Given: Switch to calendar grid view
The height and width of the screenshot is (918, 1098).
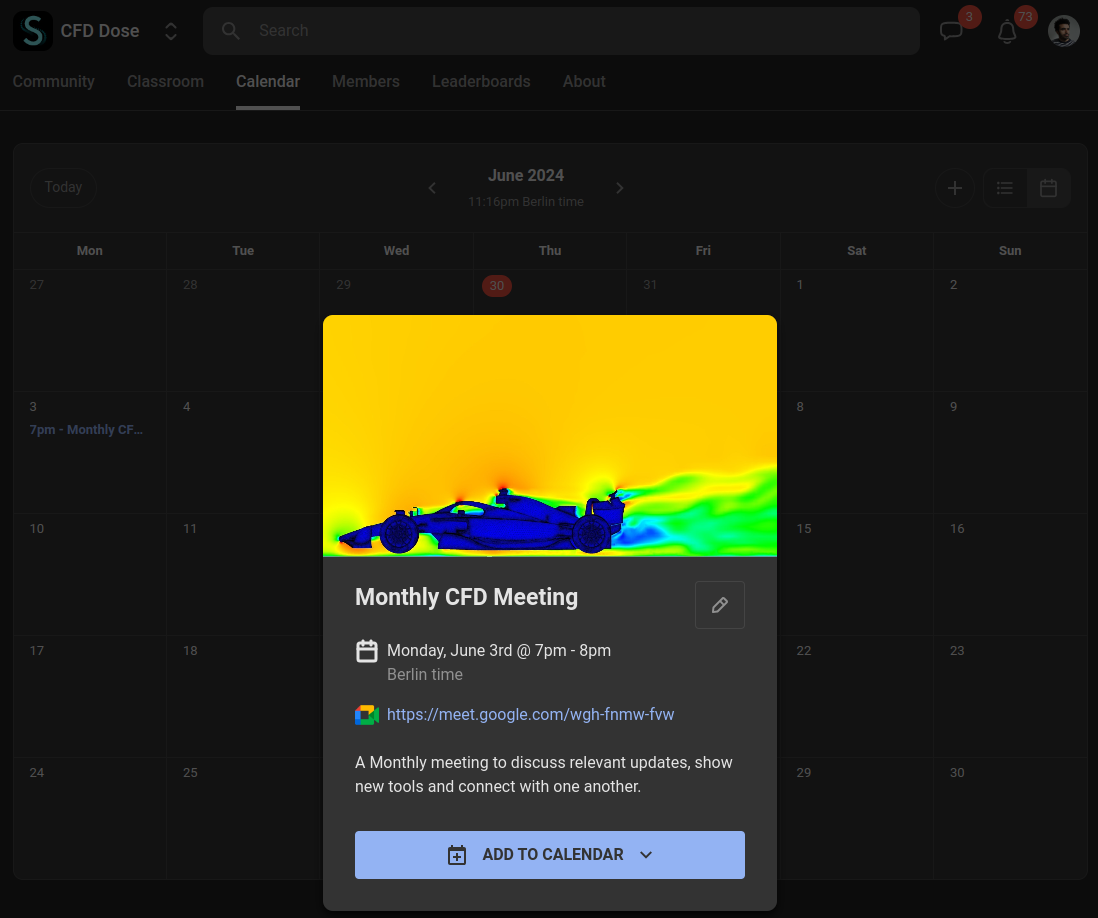Looking at the screenshot, I should click(x=1048, y=187).
